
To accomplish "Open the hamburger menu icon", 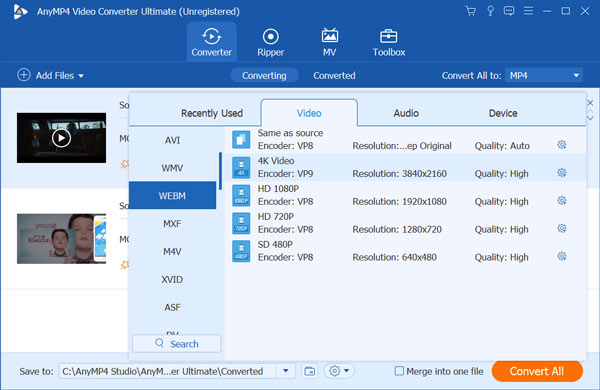I will point(528,11).
